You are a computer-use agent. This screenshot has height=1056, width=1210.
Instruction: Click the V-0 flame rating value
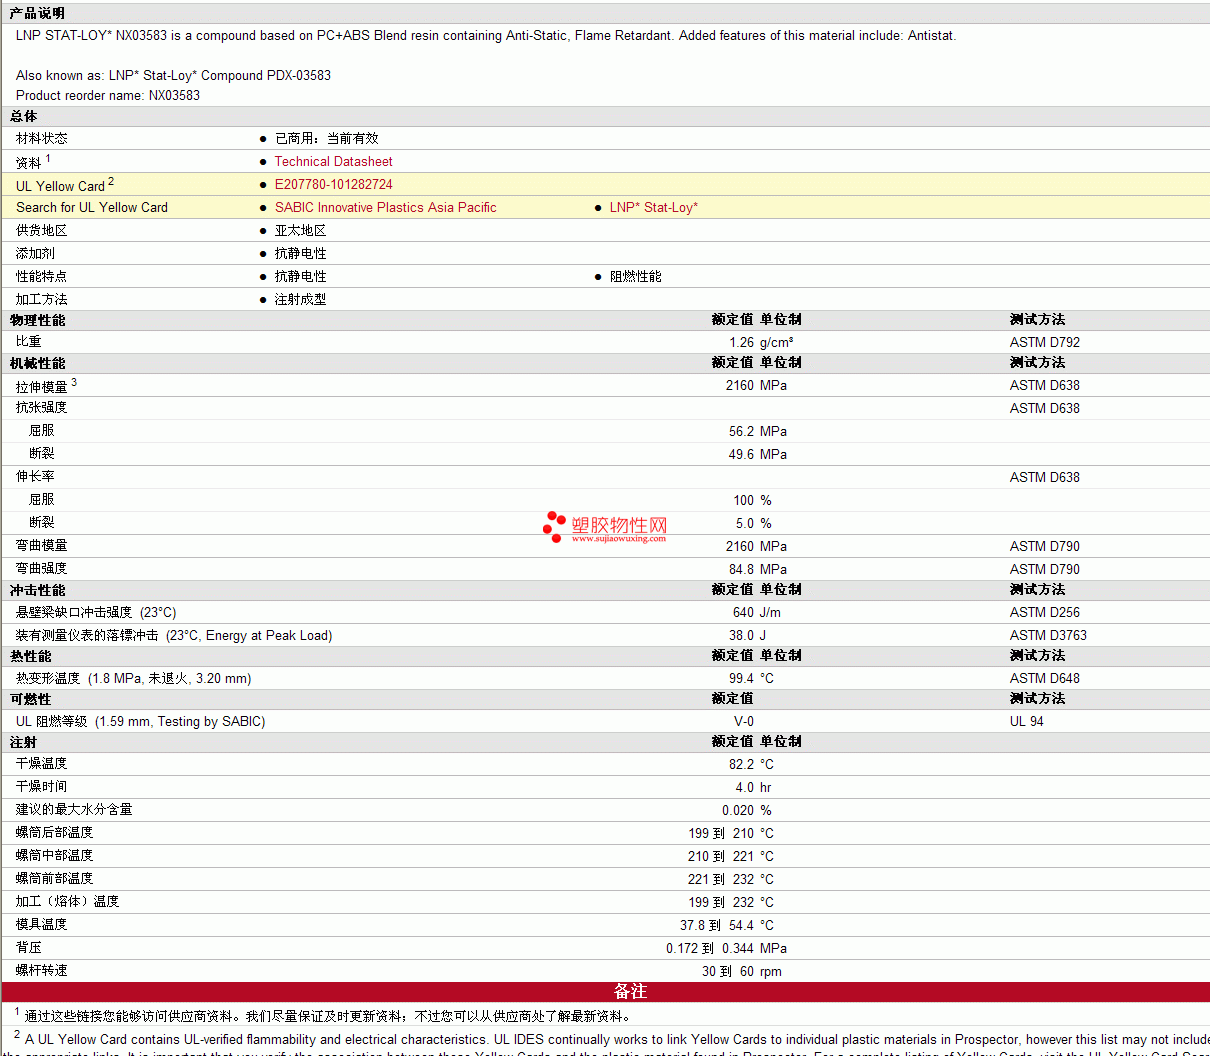744,721
